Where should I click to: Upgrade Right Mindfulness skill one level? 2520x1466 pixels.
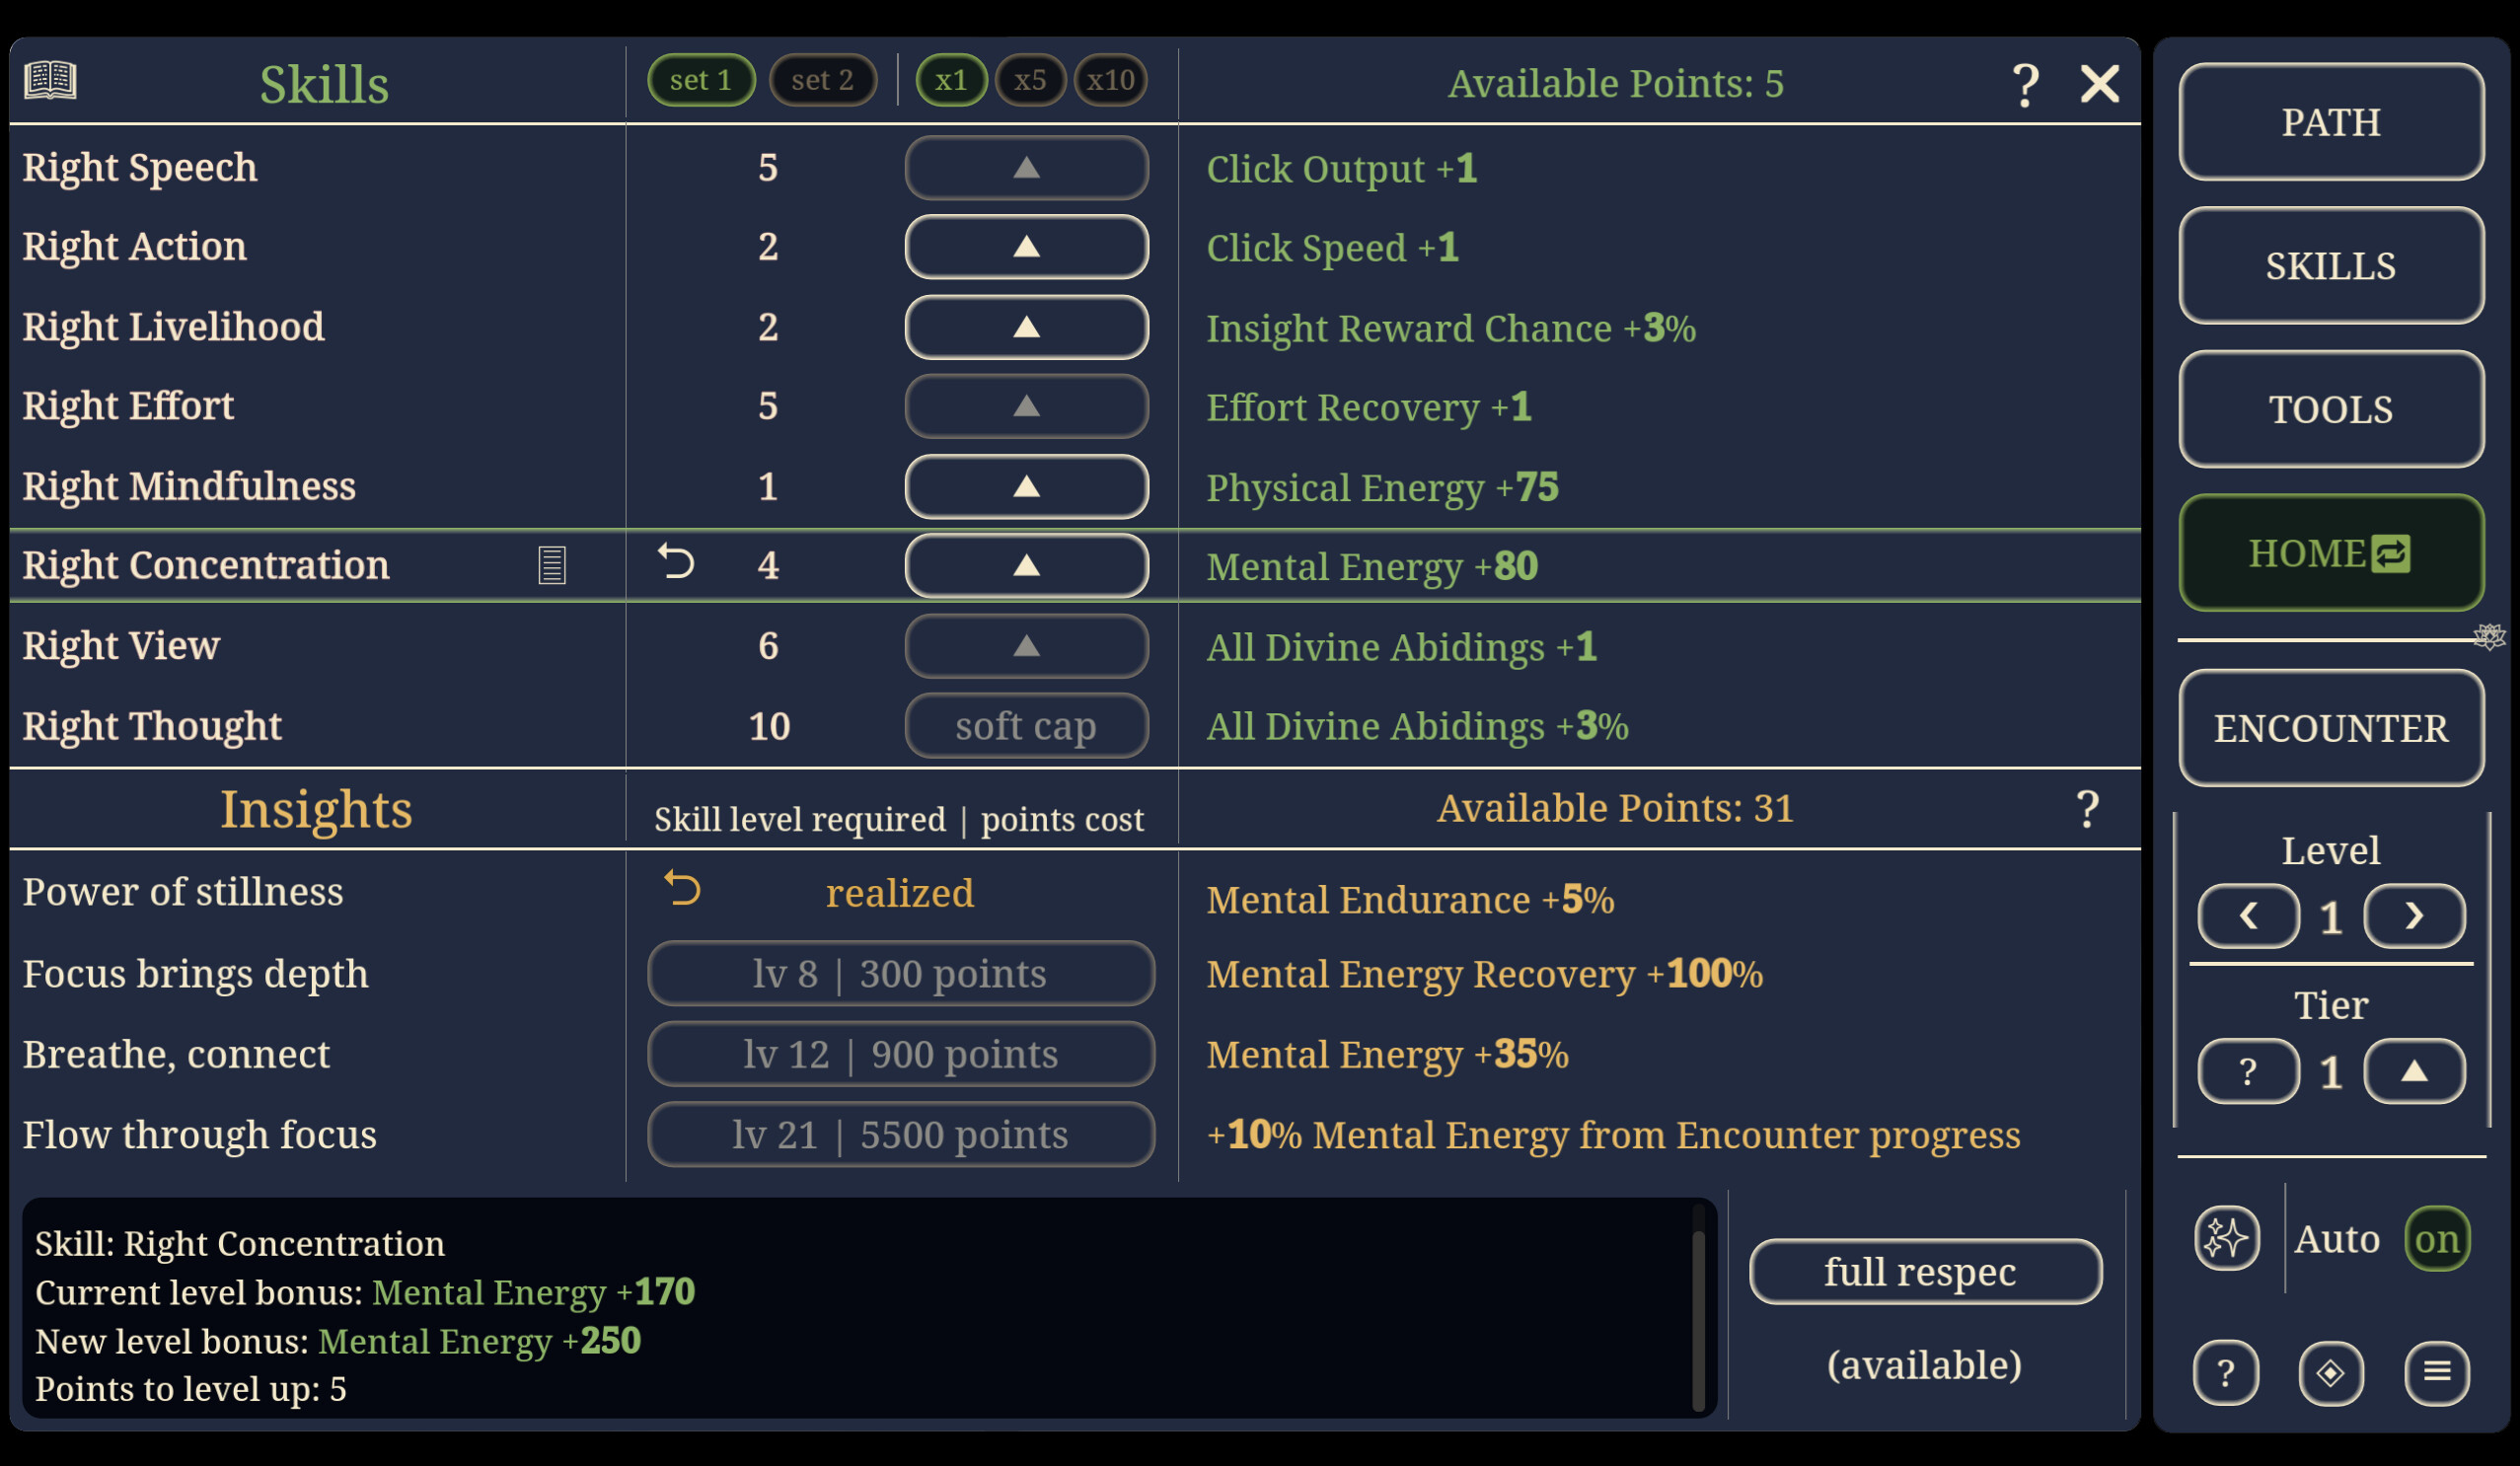[x=1026, y=486]
